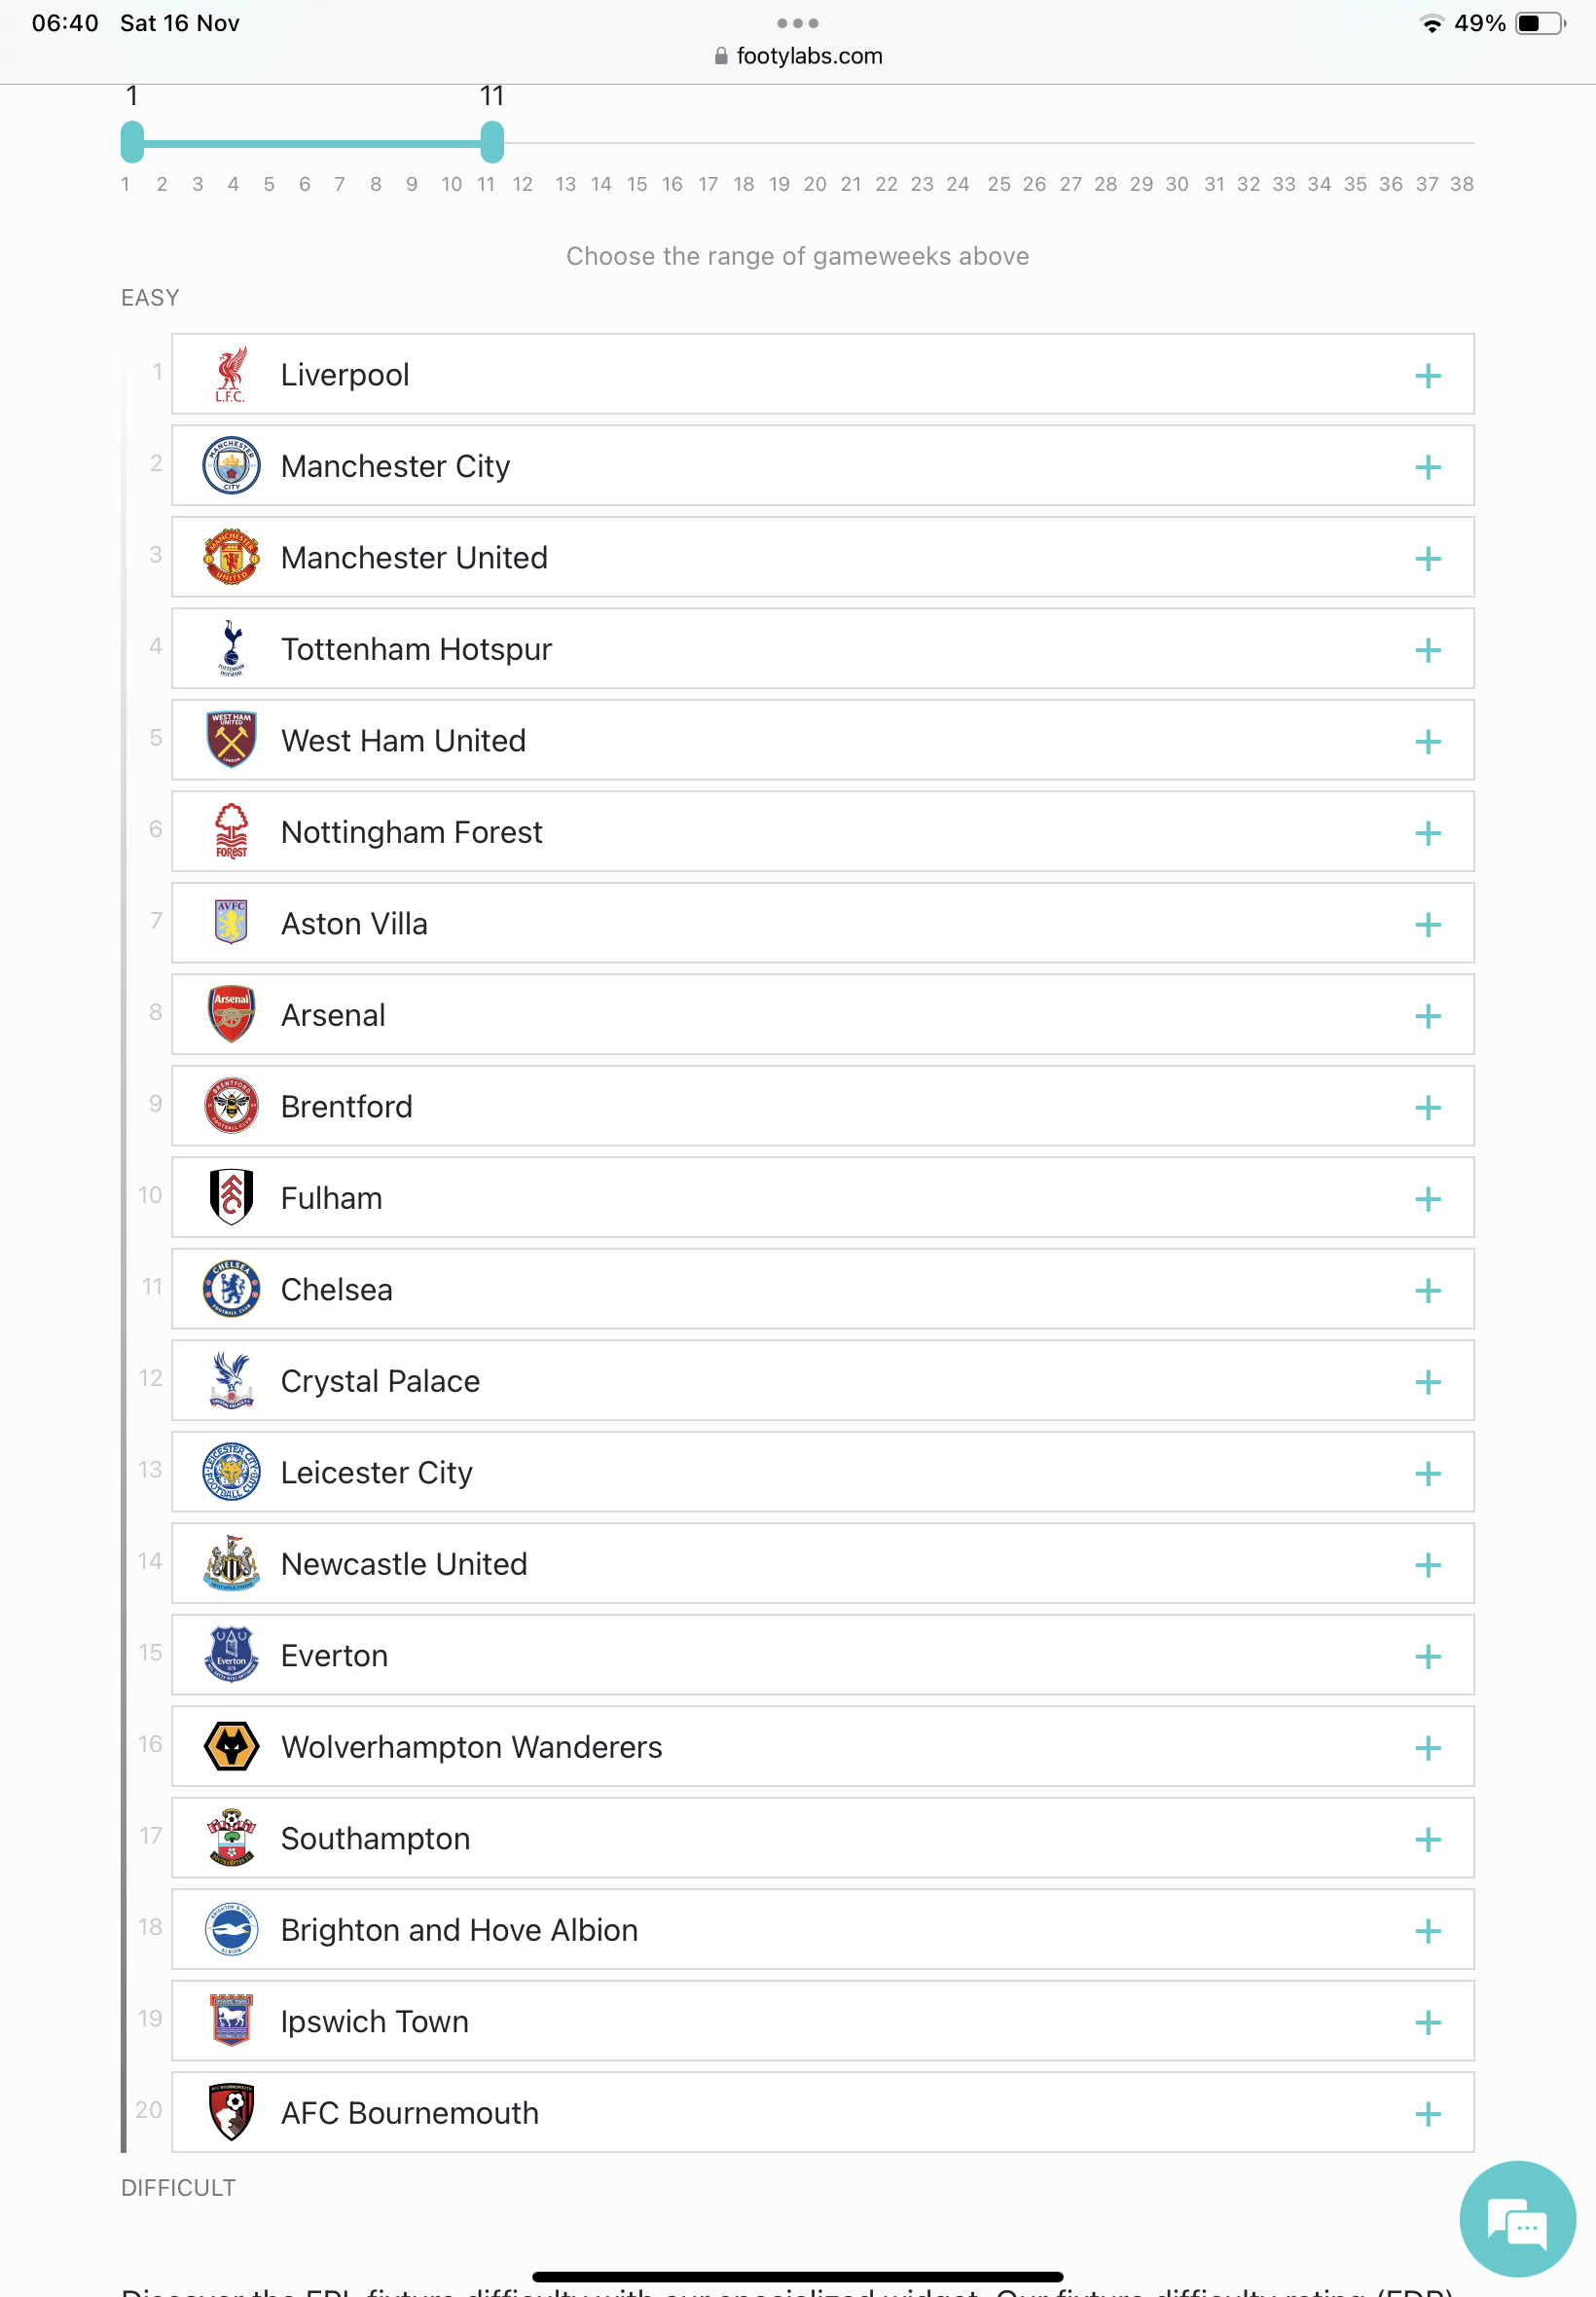This screenshot has width=1596, height=2297.
Task: Expand Manchester United fixtures with plus
Action: tap(1428, 559)
